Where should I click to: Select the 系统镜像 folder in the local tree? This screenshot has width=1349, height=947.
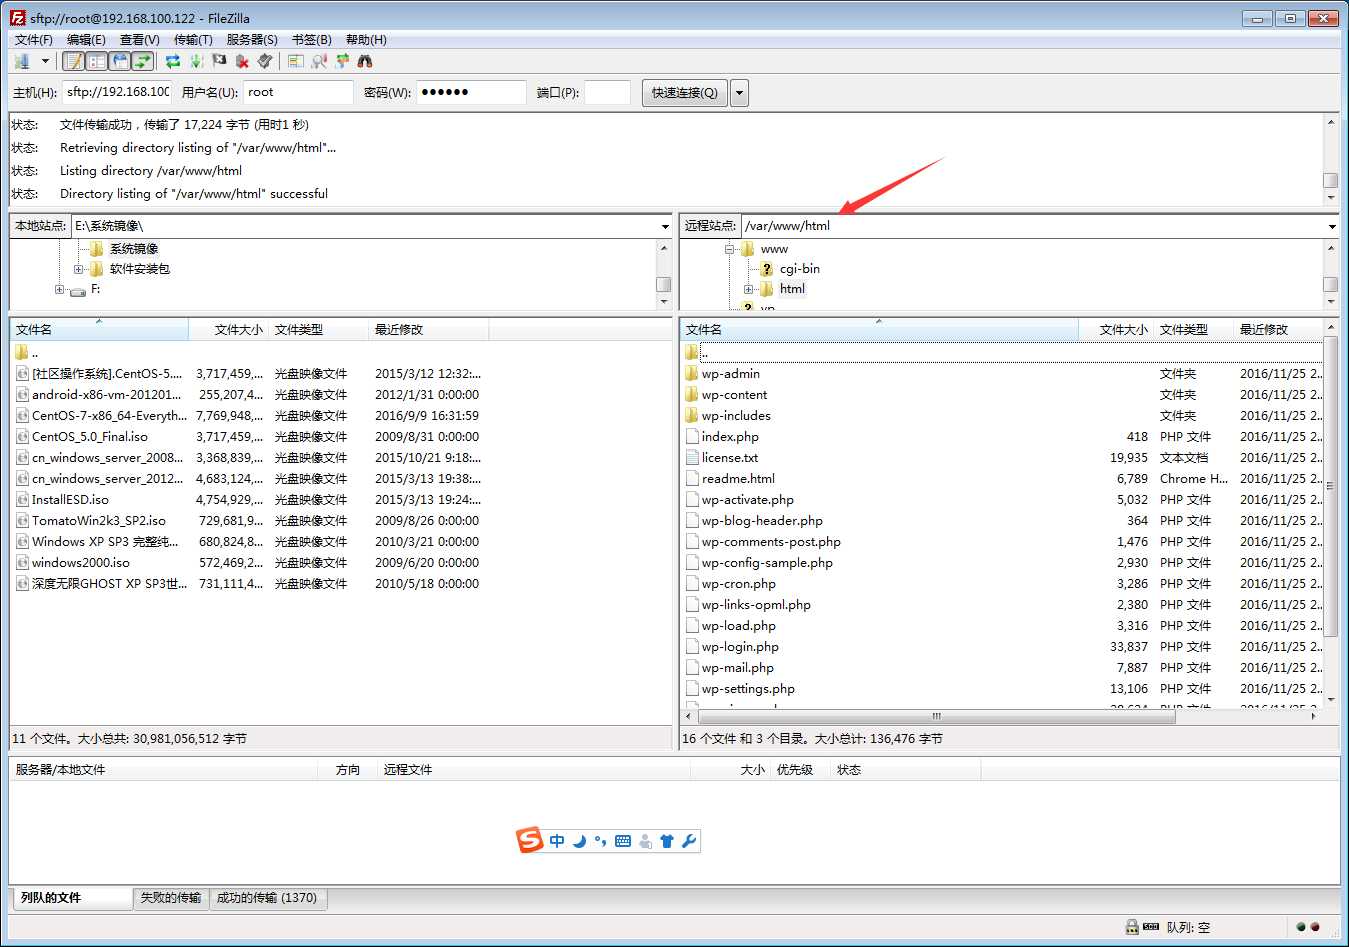(x=134, y=249)
